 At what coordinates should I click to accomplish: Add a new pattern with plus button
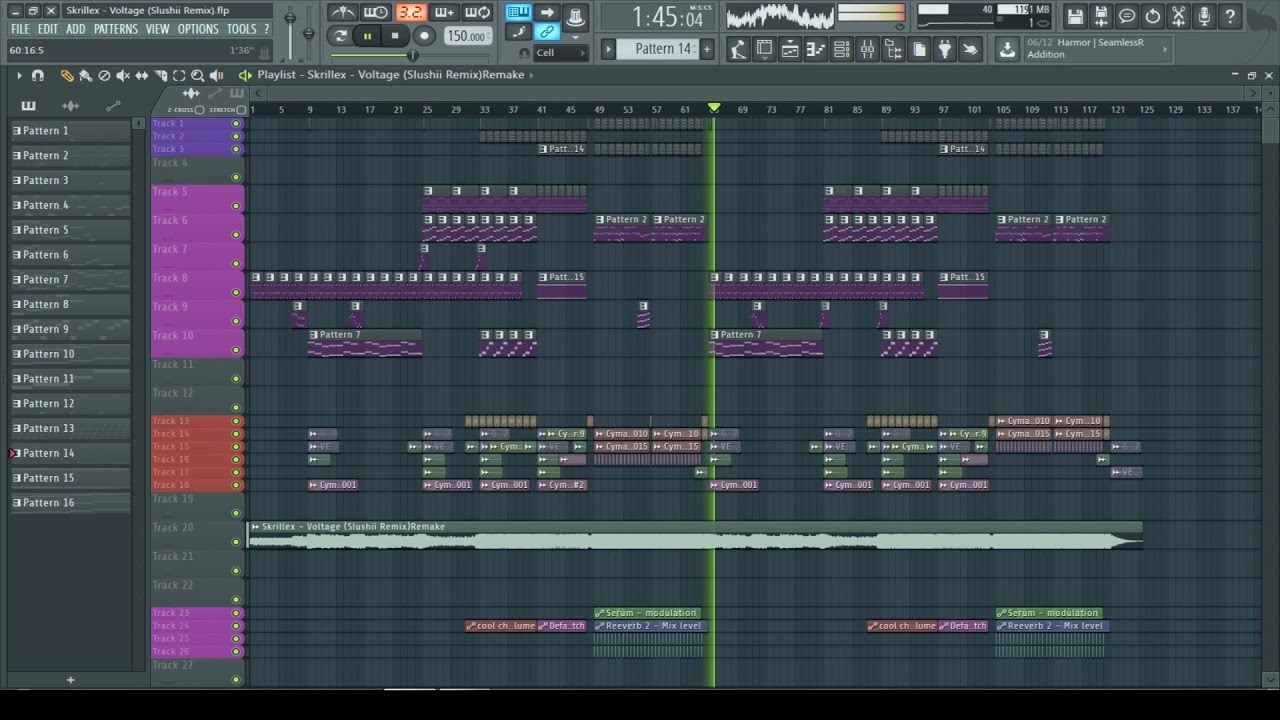click(x=707, y=49)
